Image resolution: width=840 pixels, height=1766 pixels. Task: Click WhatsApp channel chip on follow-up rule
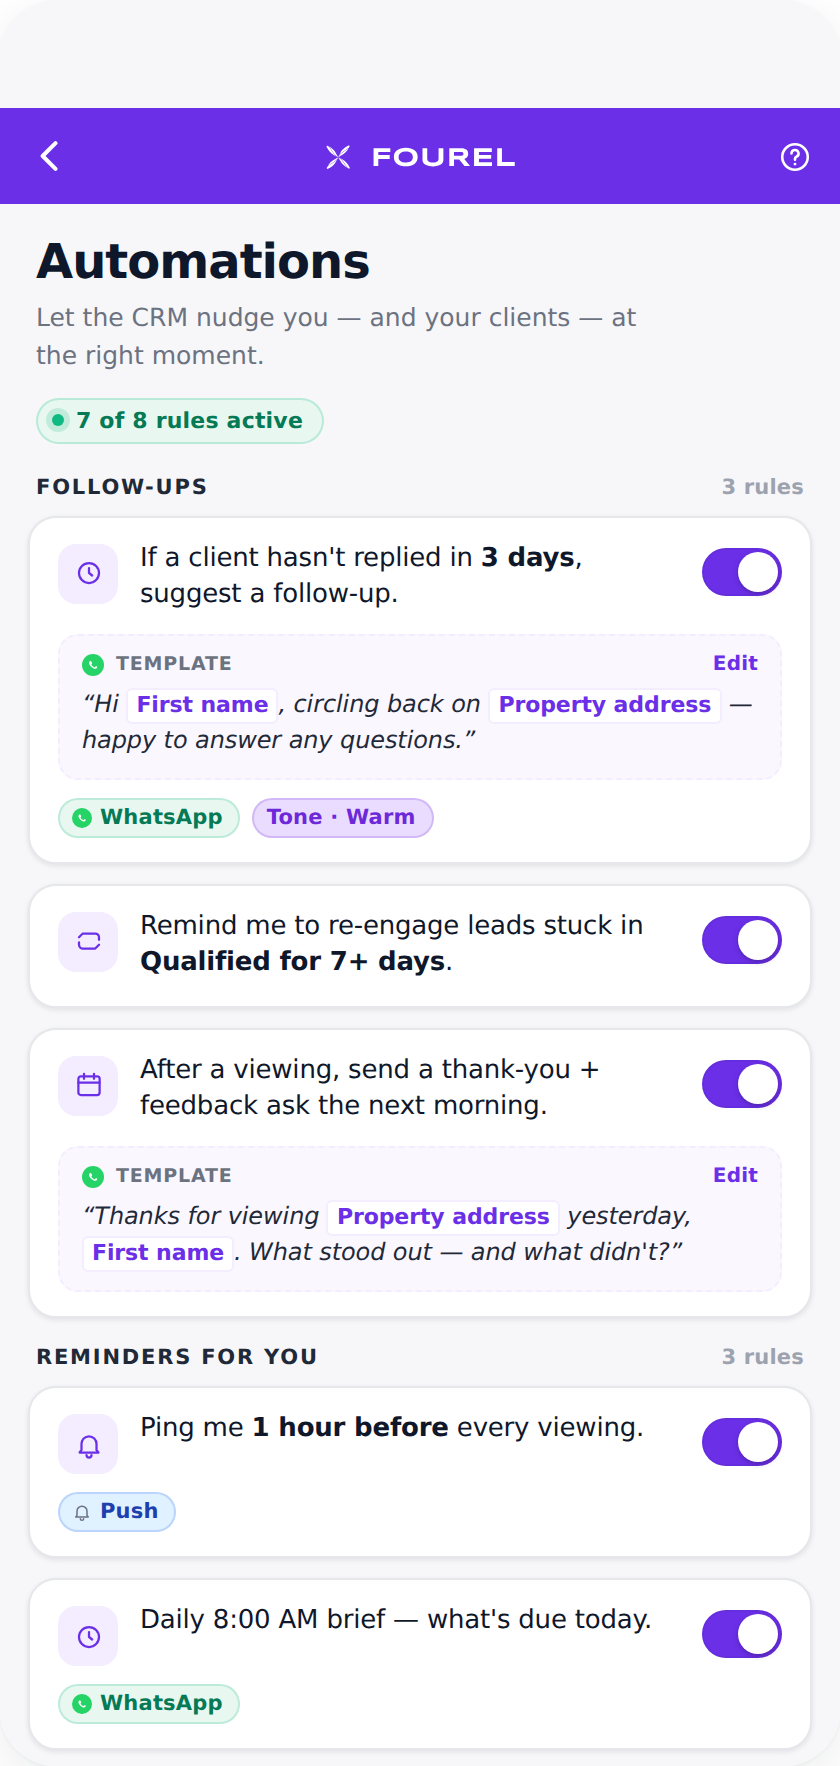(149, 817)
